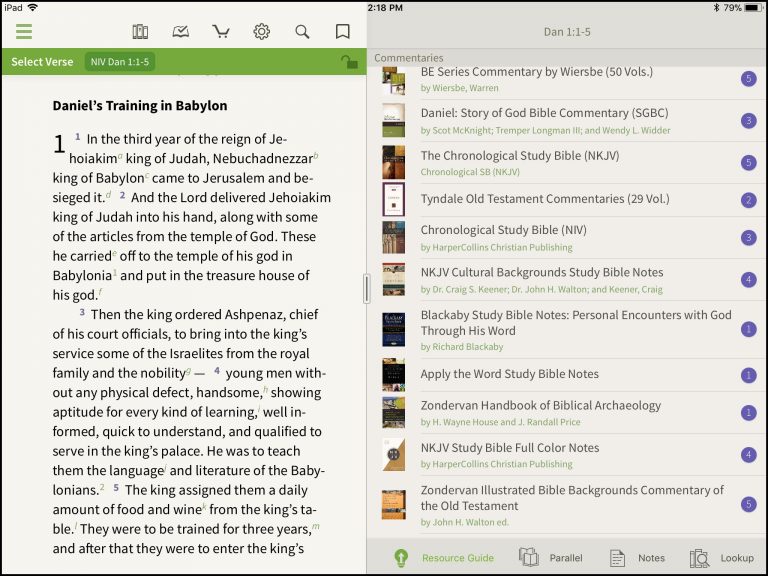Tap the Bluetooth icon in status bar
This screenshot has height=576, width=768.
(x=716, y=7)
